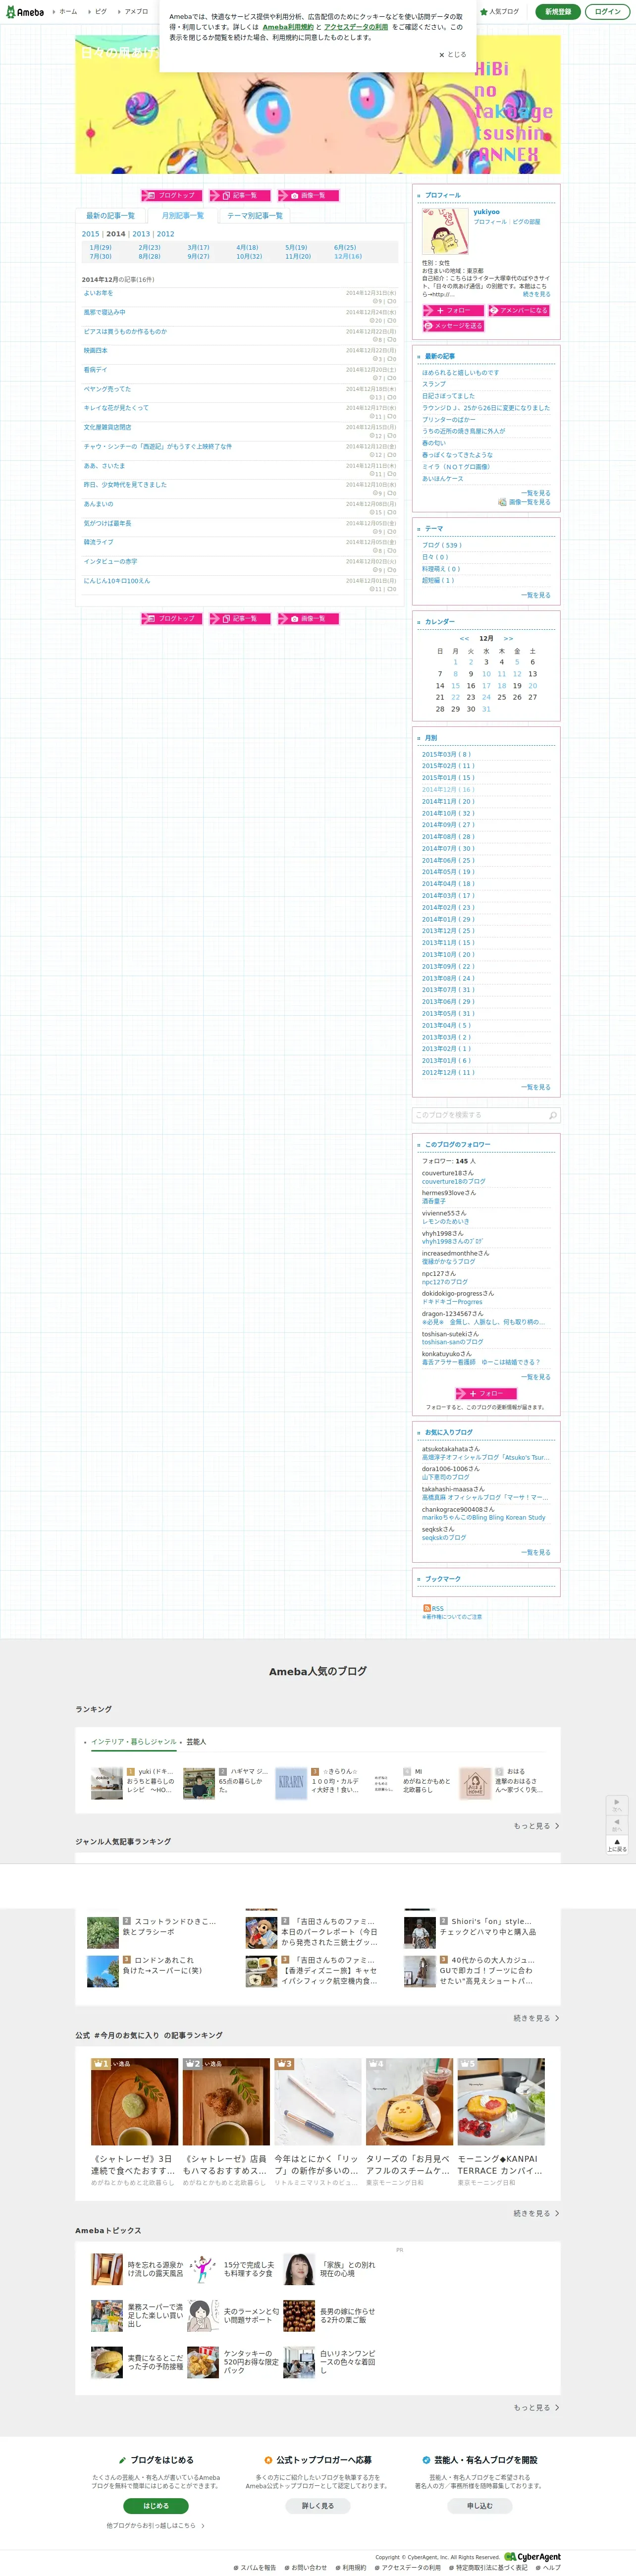Select day 31 in the December calendar
The width and height of the screenshot is (636, 2576).
[x=486, y=709]
